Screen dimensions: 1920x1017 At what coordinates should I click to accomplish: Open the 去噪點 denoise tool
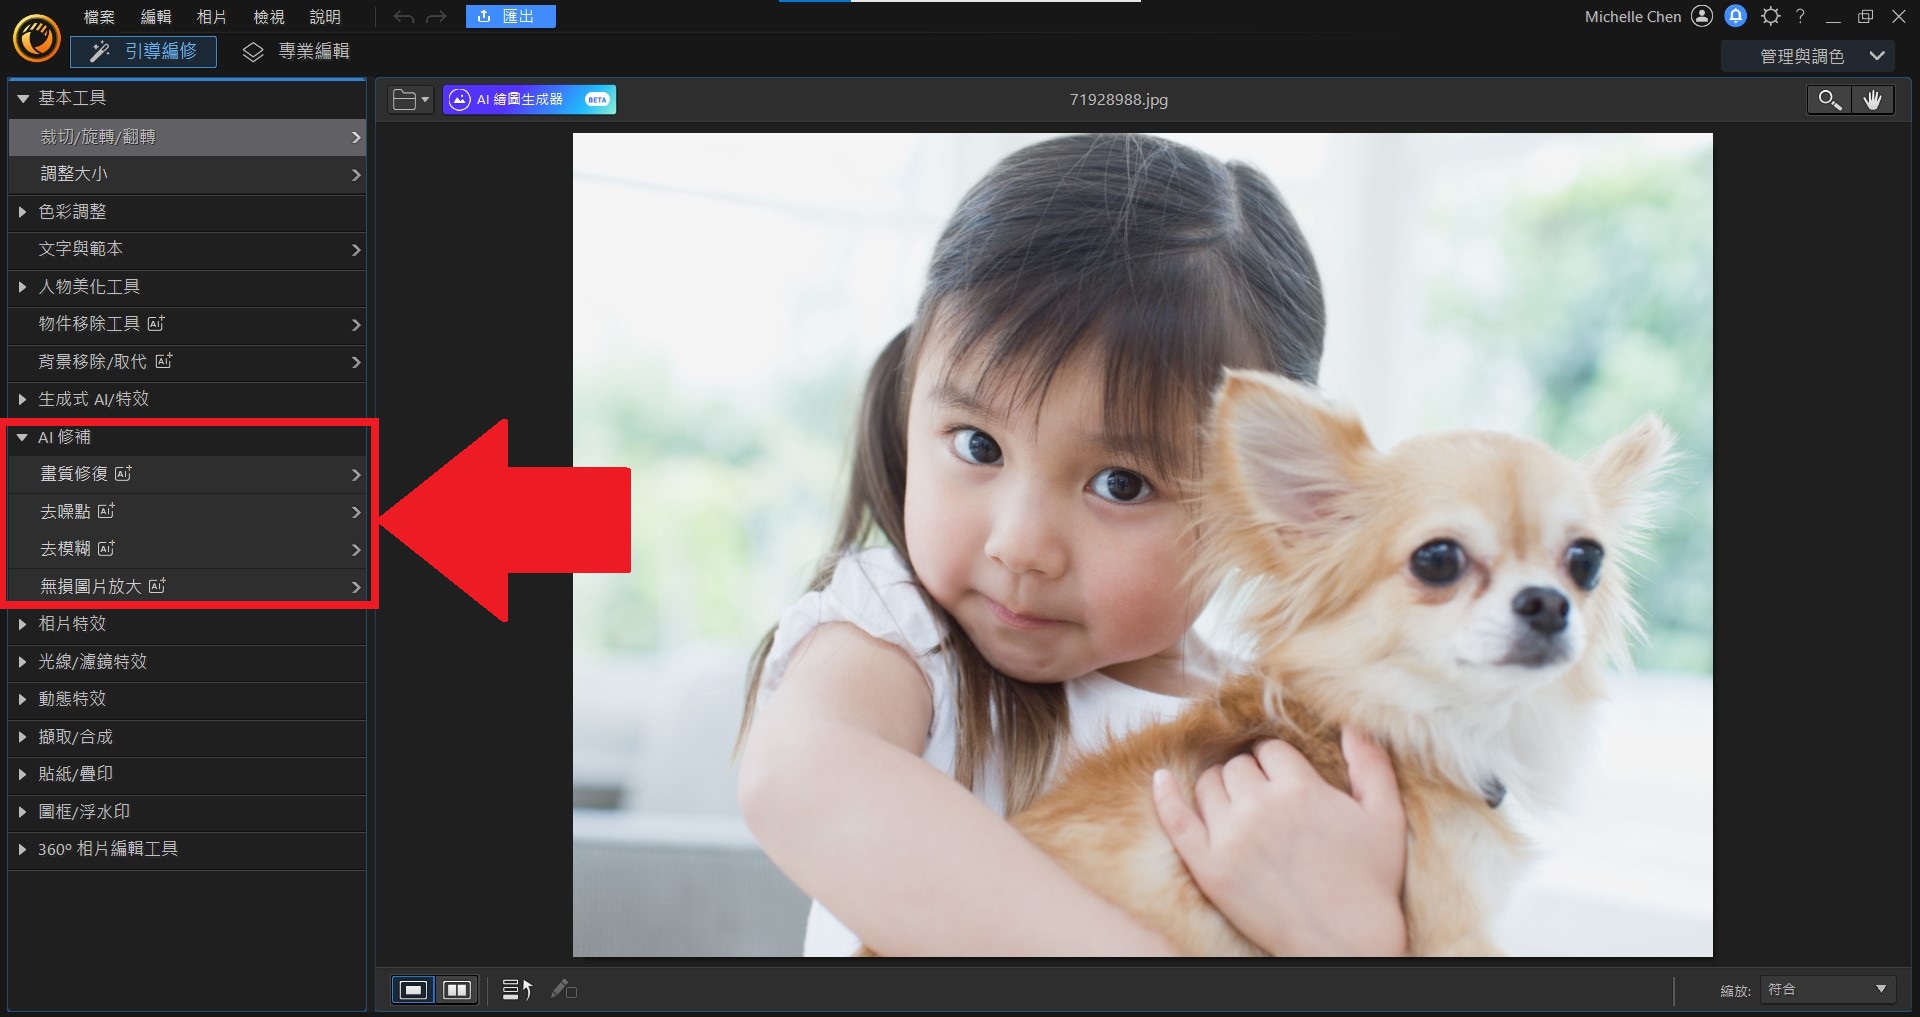(x=187, y=512)
